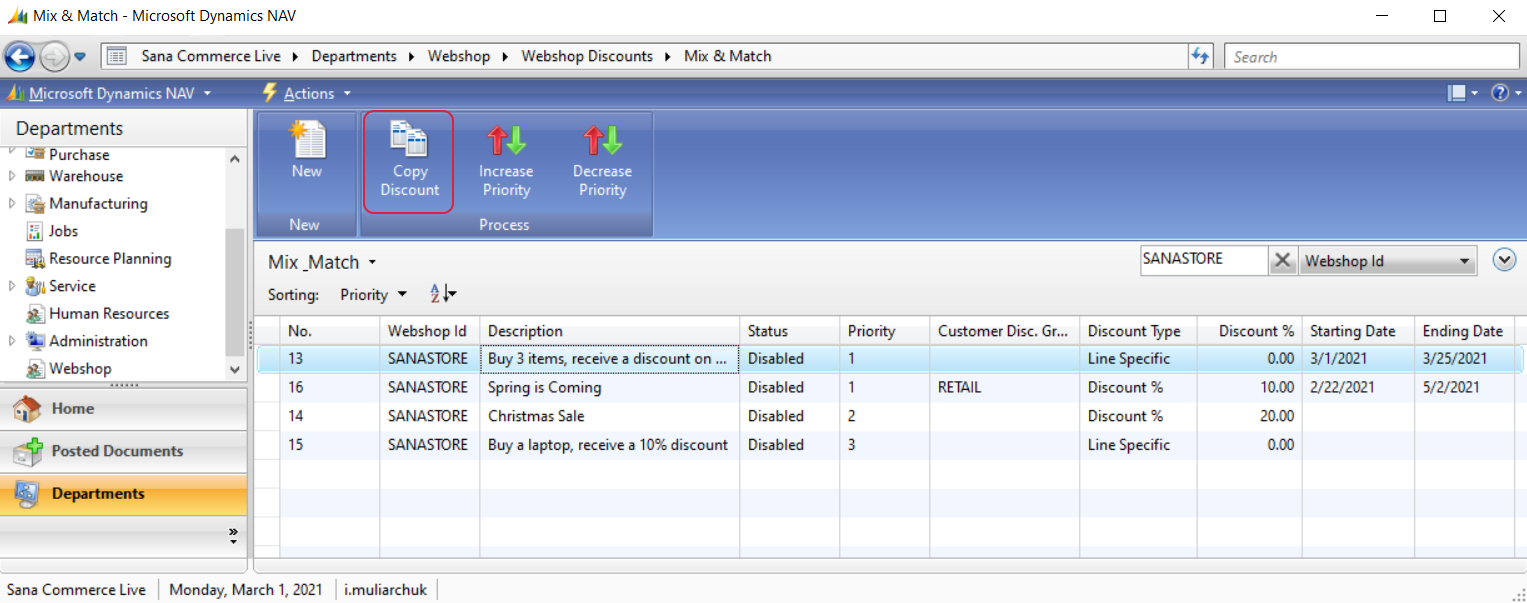Screen dimensions: 1527x603
Task: Select 'Buy a laptop, receive a 10% discount'
Action: point(608,444)
